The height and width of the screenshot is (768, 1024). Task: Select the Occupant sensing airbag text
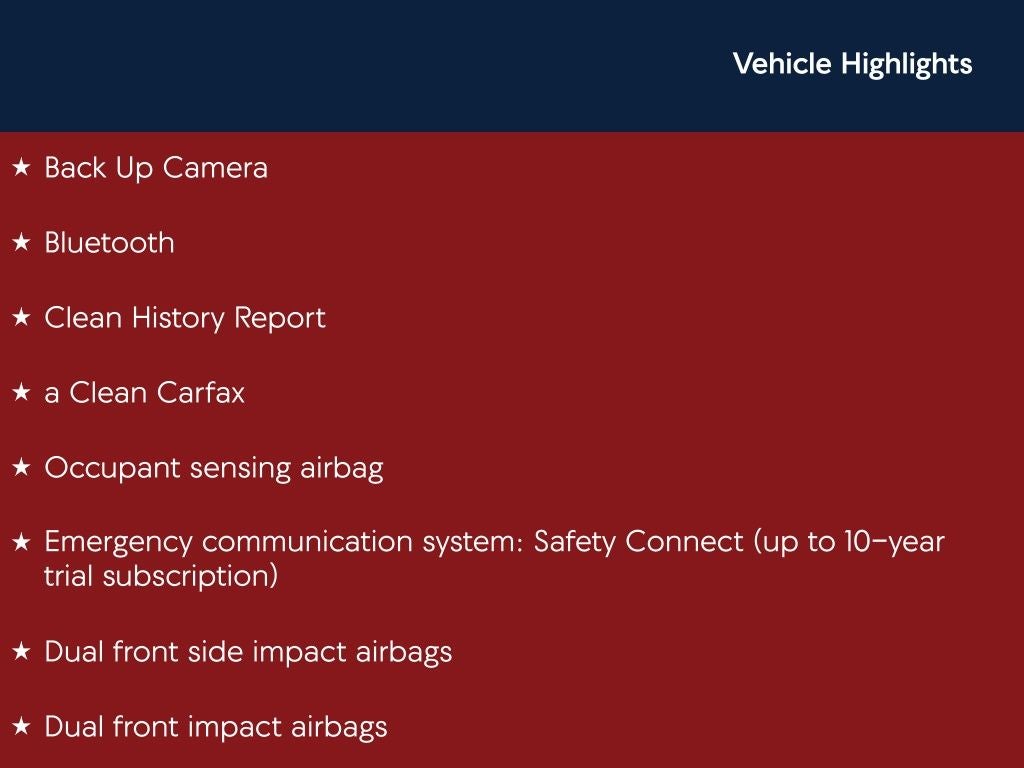(x=214, y=468)
